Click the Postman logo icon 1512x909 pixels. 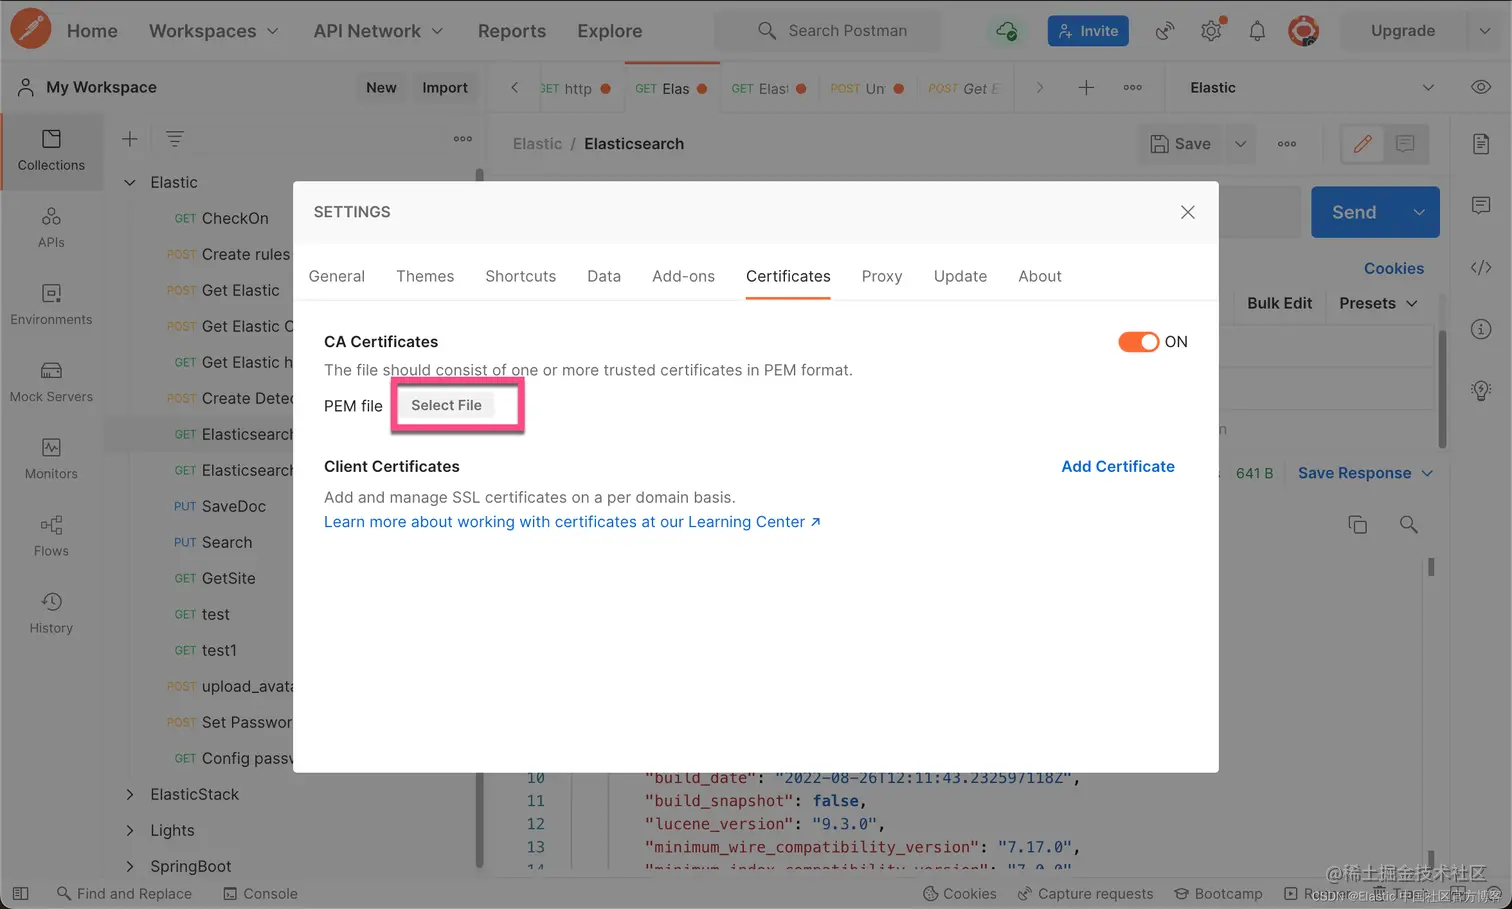coord(31,29)
